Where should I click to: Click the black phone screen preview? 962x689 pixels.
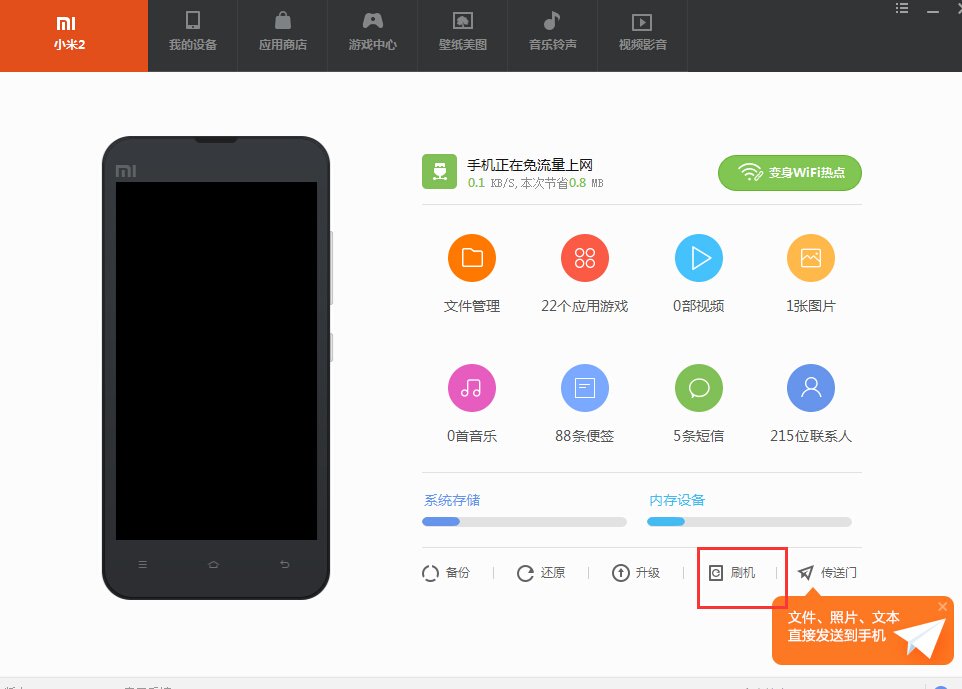click(217, 361)
